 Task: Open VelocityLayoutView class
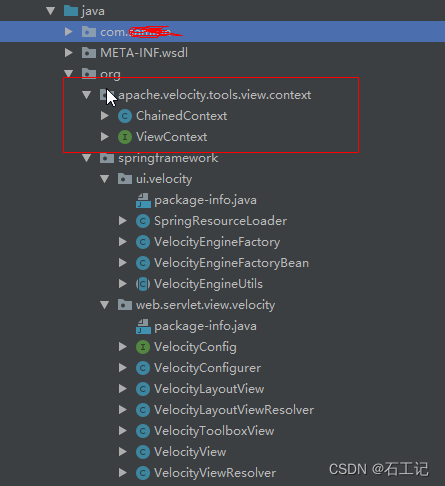click(x=209, y=389)
